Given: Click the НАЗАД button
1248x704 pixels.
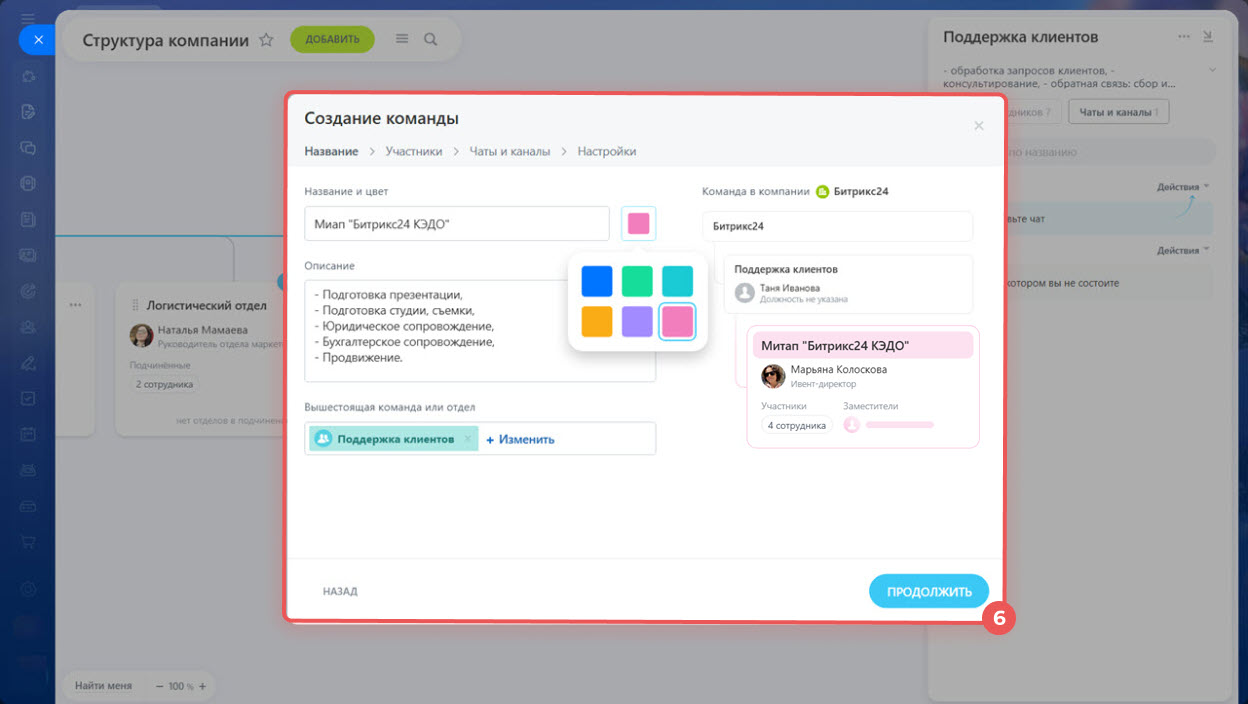Looking at the screenshot, I should coord(340,591).
